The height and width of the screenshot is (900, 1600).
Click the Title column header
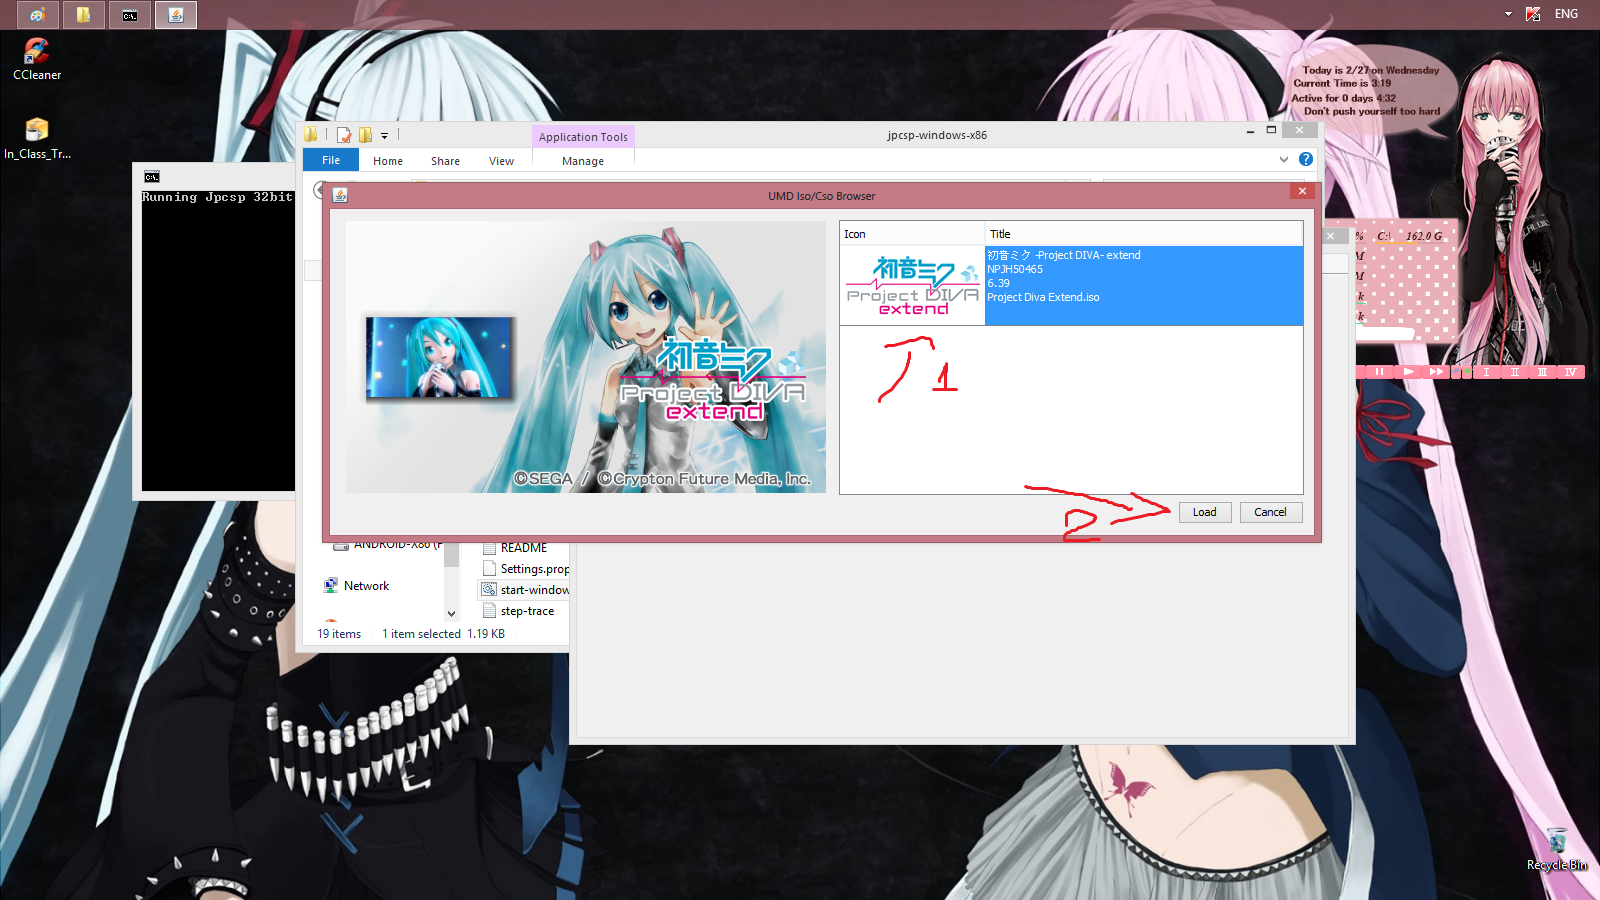(1144, 234)
